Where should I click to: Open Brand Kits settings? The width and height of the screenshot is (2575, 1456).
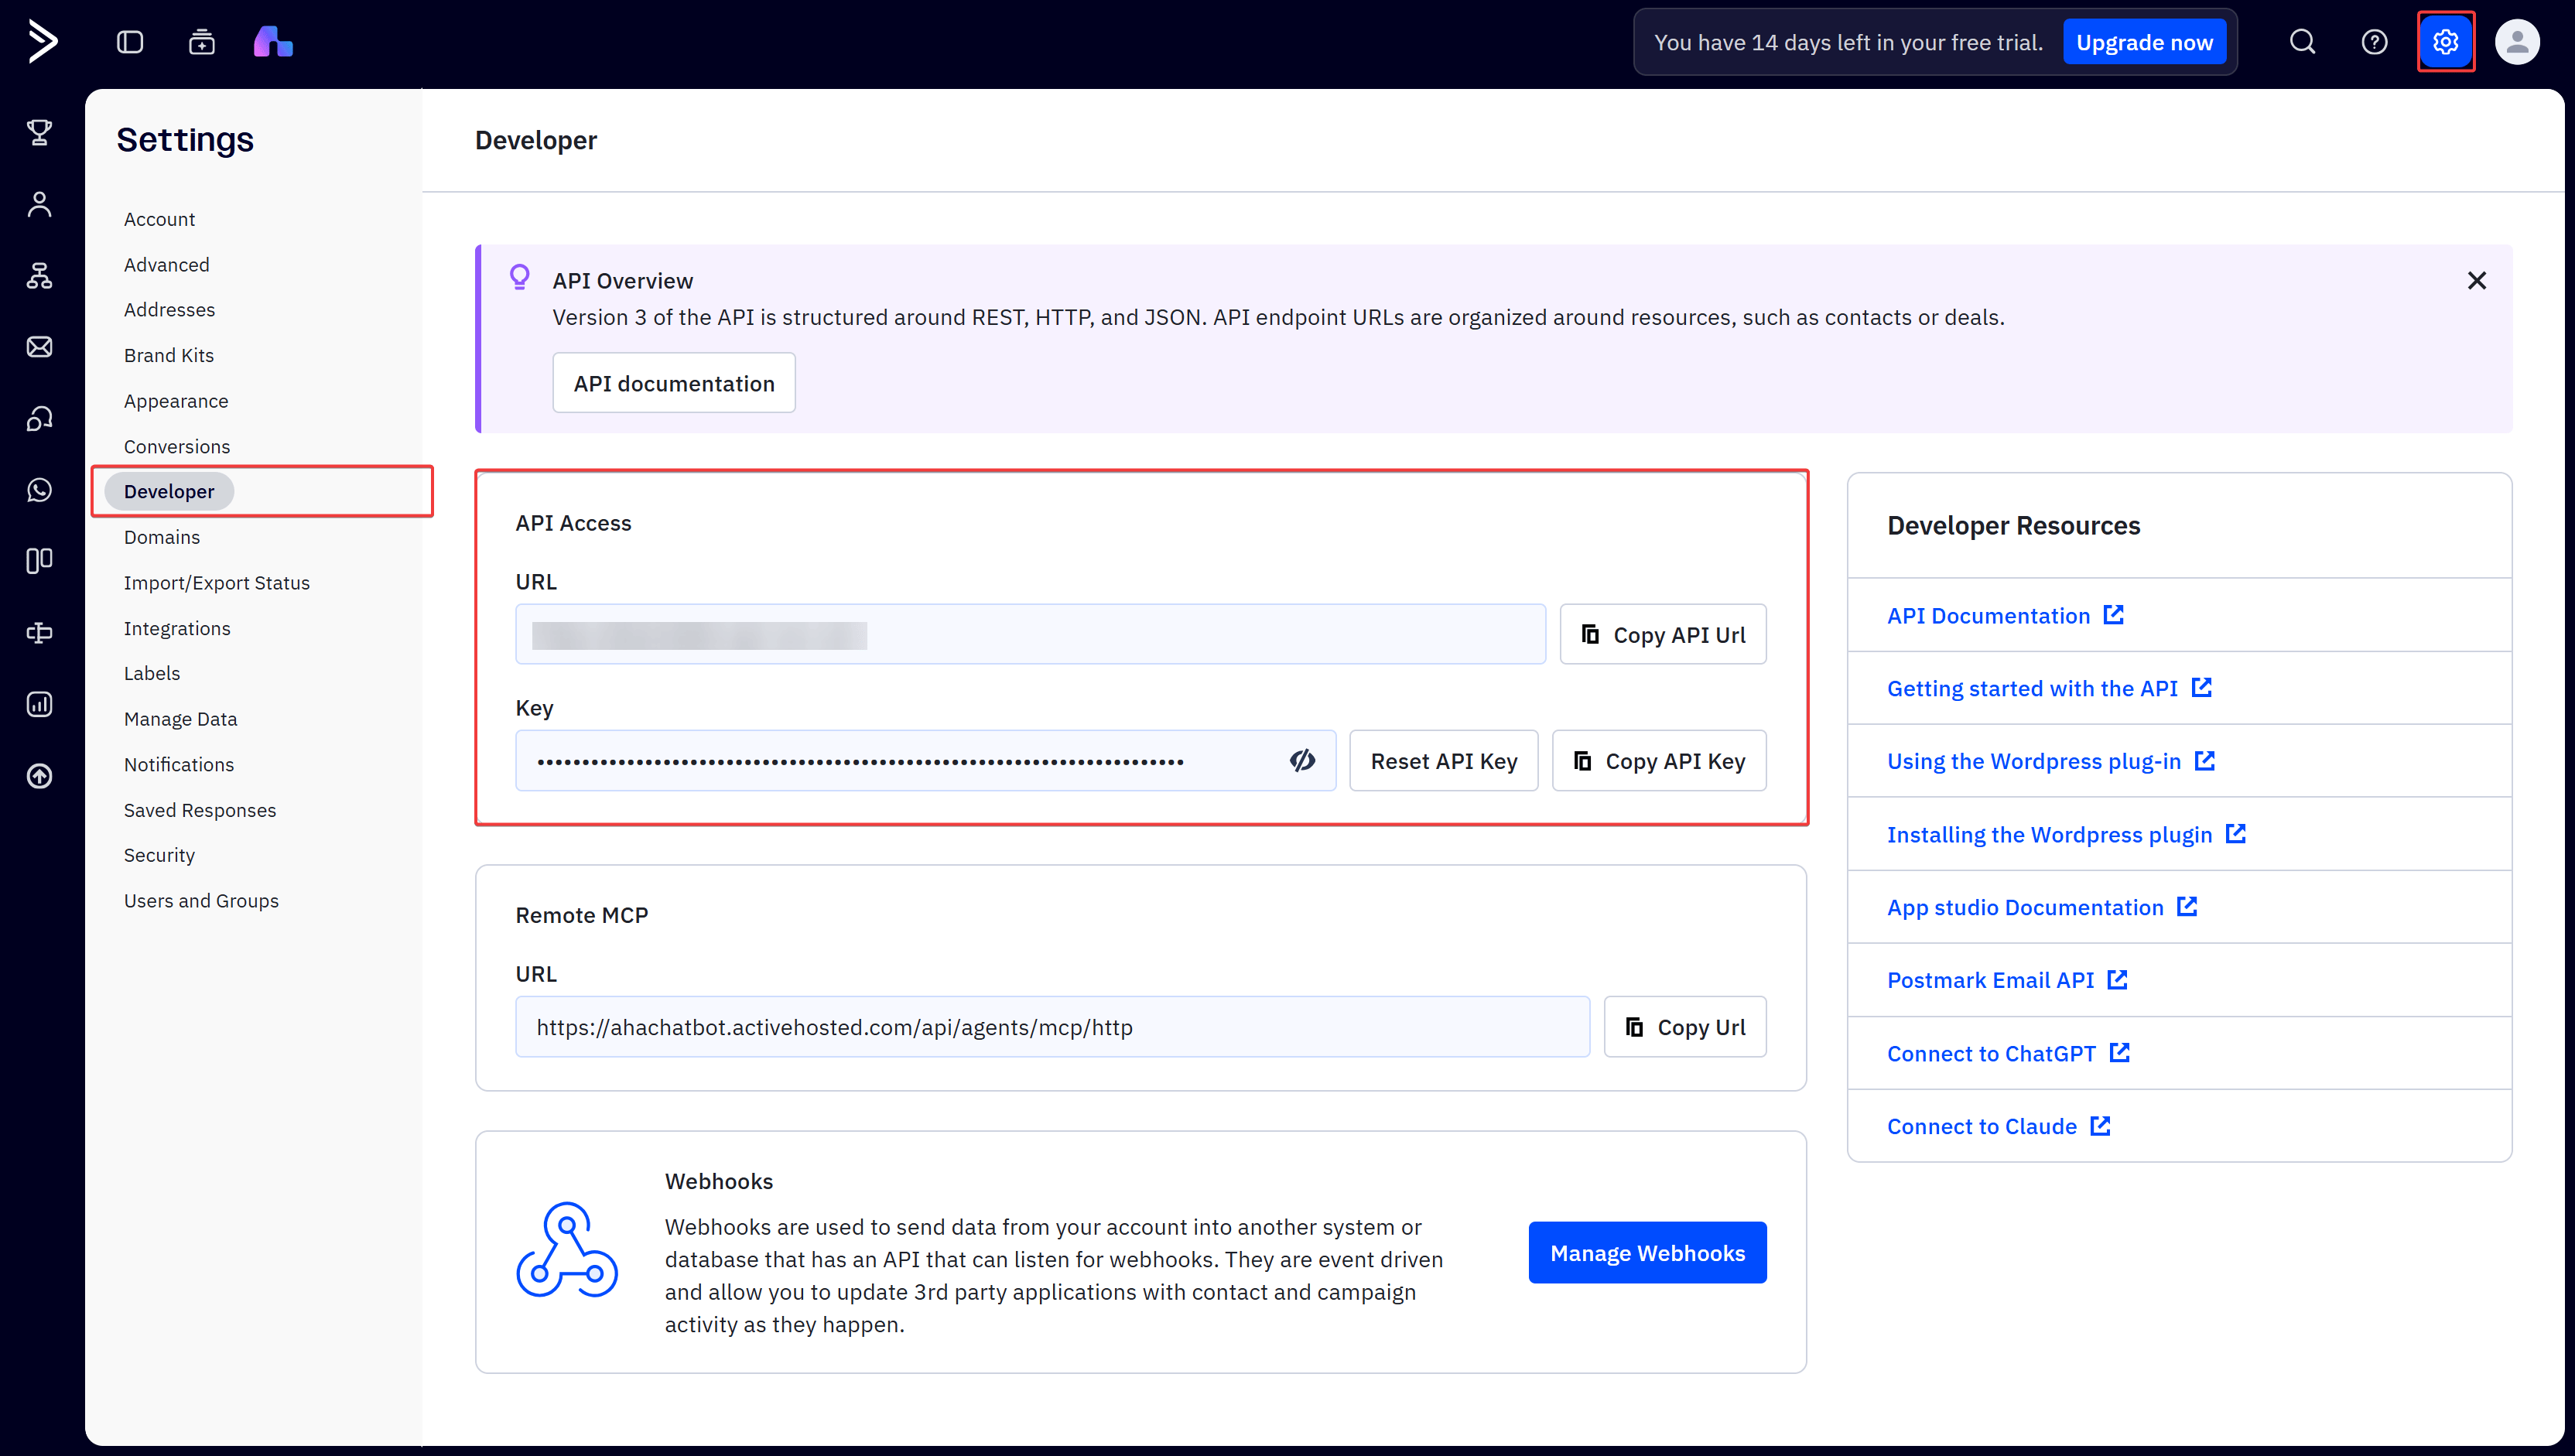coord(169,356)
